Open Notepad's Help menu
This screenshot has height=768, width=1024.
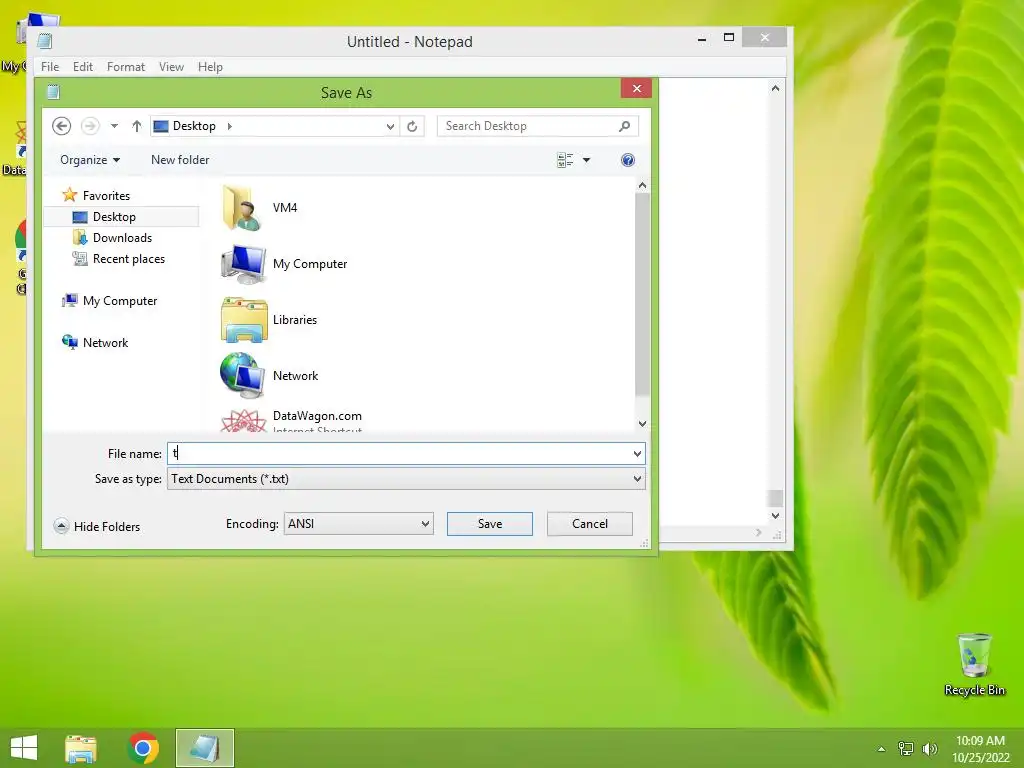point(210,67)
